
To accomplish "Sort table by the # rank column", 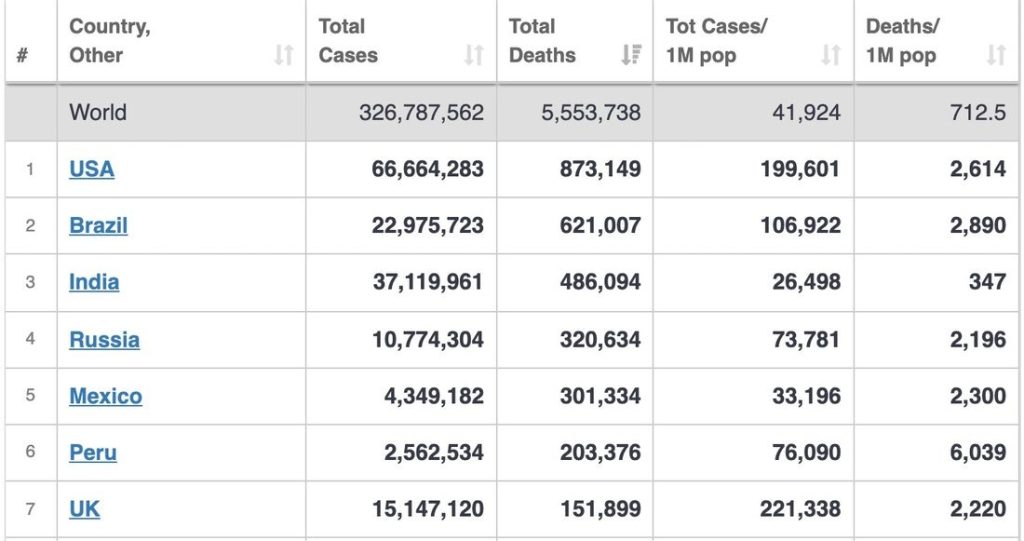I will (x=22, y=56).
